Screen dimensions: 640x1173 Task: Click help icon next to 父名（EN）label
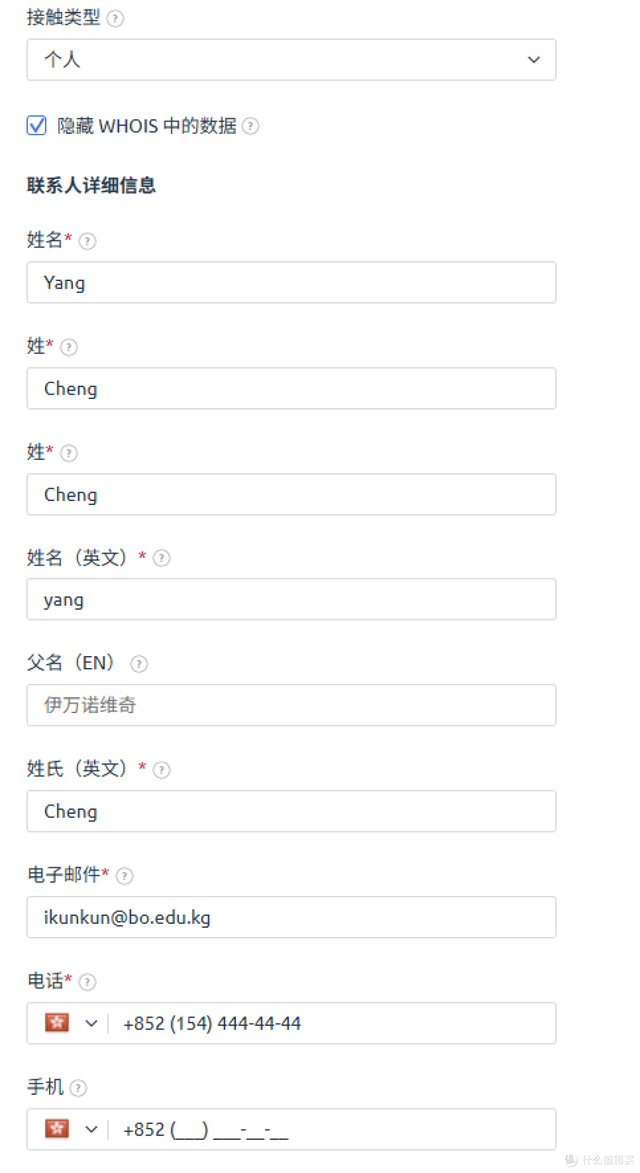(x=139, y=664)
